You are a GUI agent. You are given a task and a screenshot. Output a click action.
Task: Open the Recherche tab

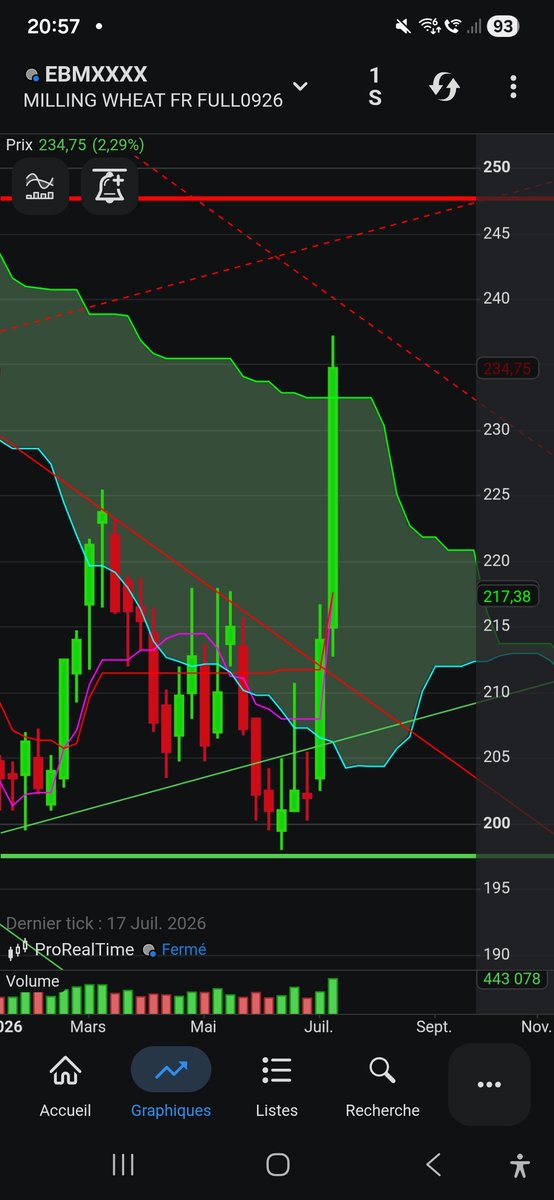(382, 1085)
